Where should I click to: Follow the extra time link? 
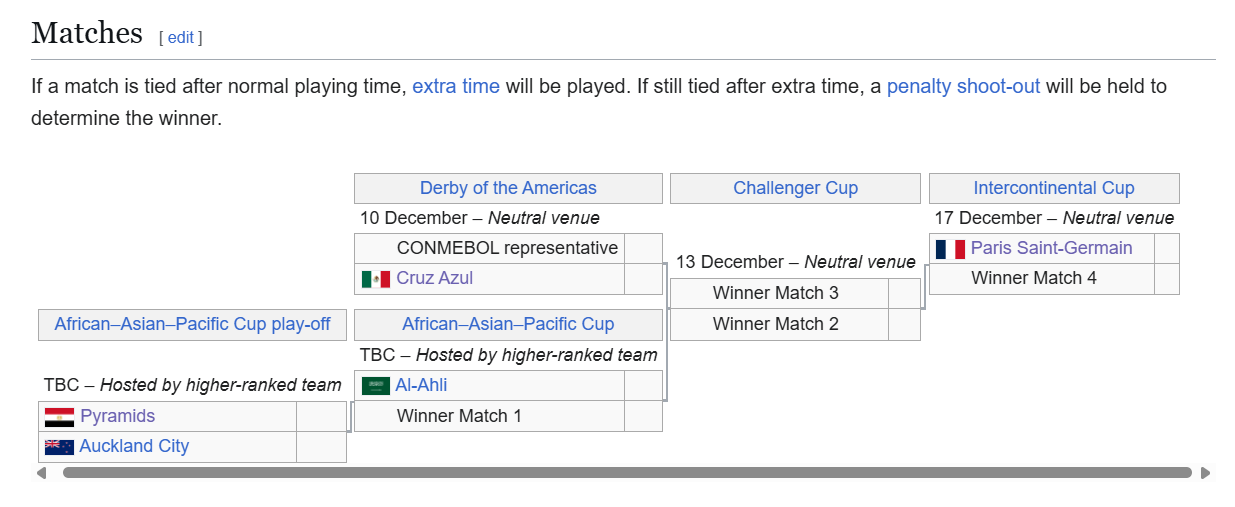click(x=455, y=86)
